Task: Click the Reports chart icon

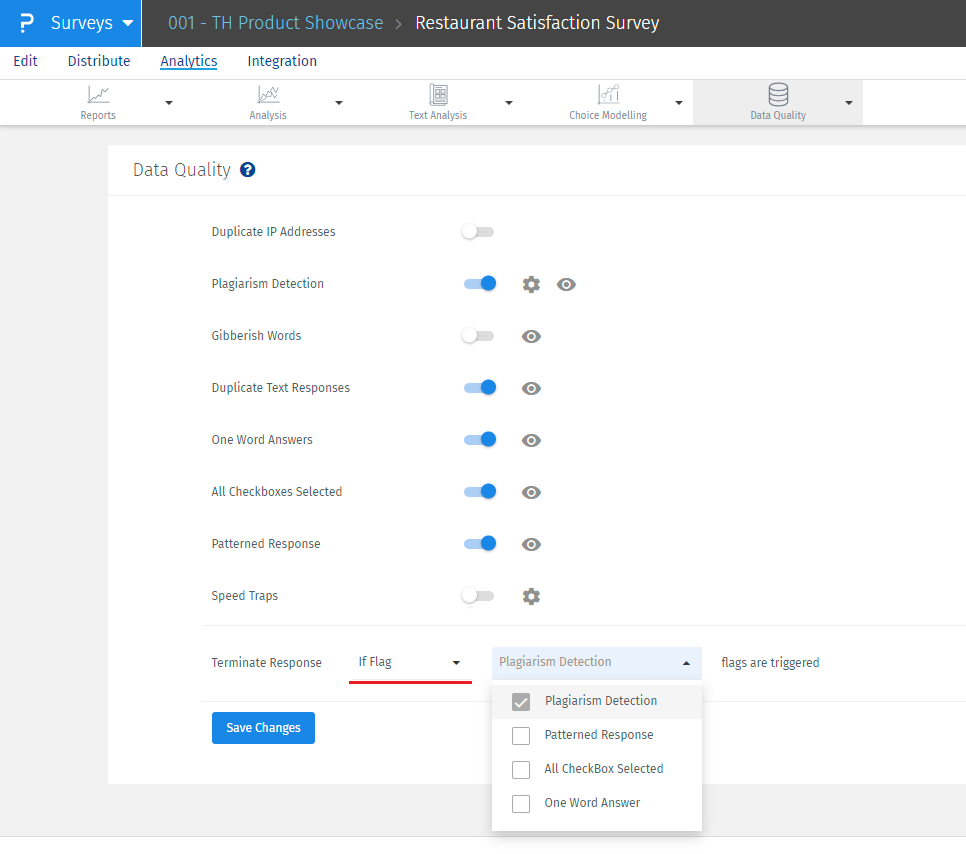Action: tap(98, 95)
